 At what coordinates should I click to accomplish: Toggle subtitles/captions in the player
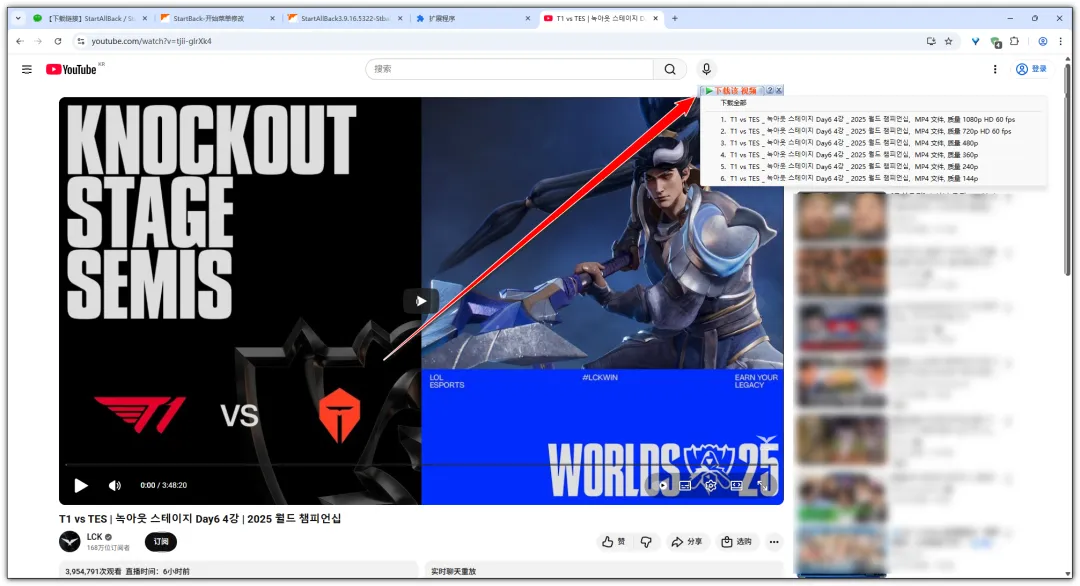point(685,485)
